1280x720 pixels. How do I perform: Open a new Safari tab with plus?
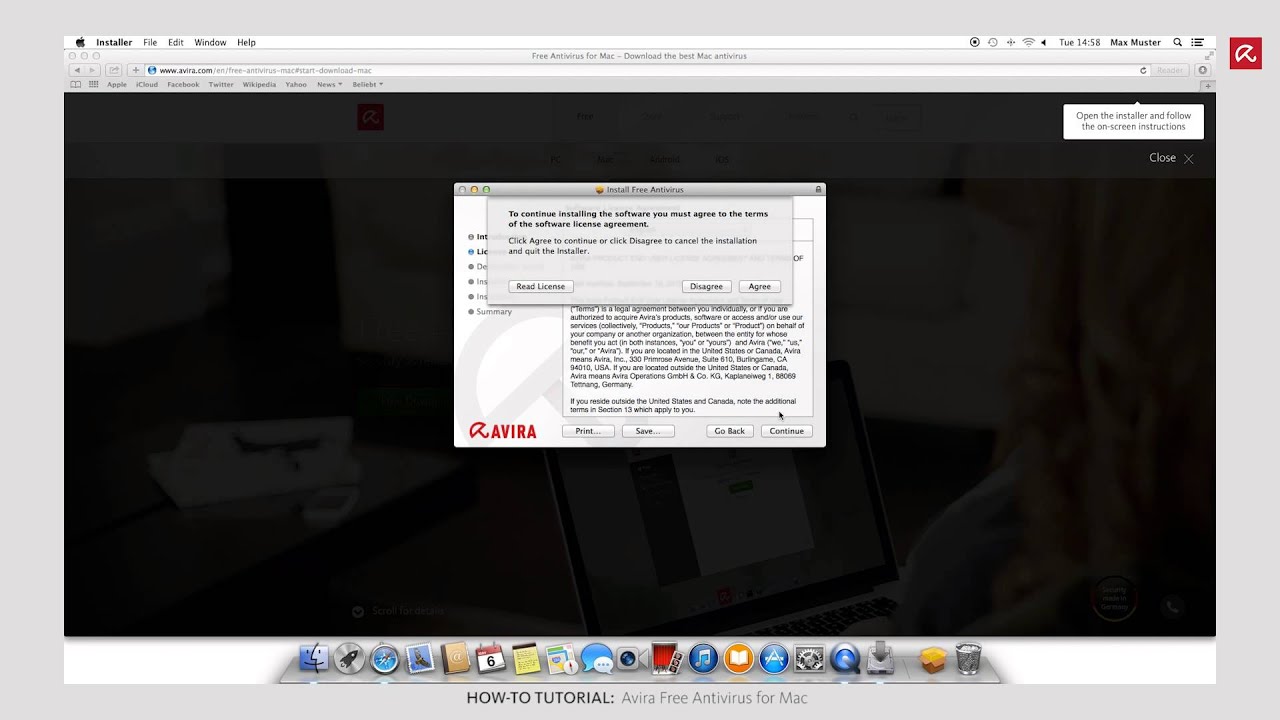click(x=1209, y=85)
